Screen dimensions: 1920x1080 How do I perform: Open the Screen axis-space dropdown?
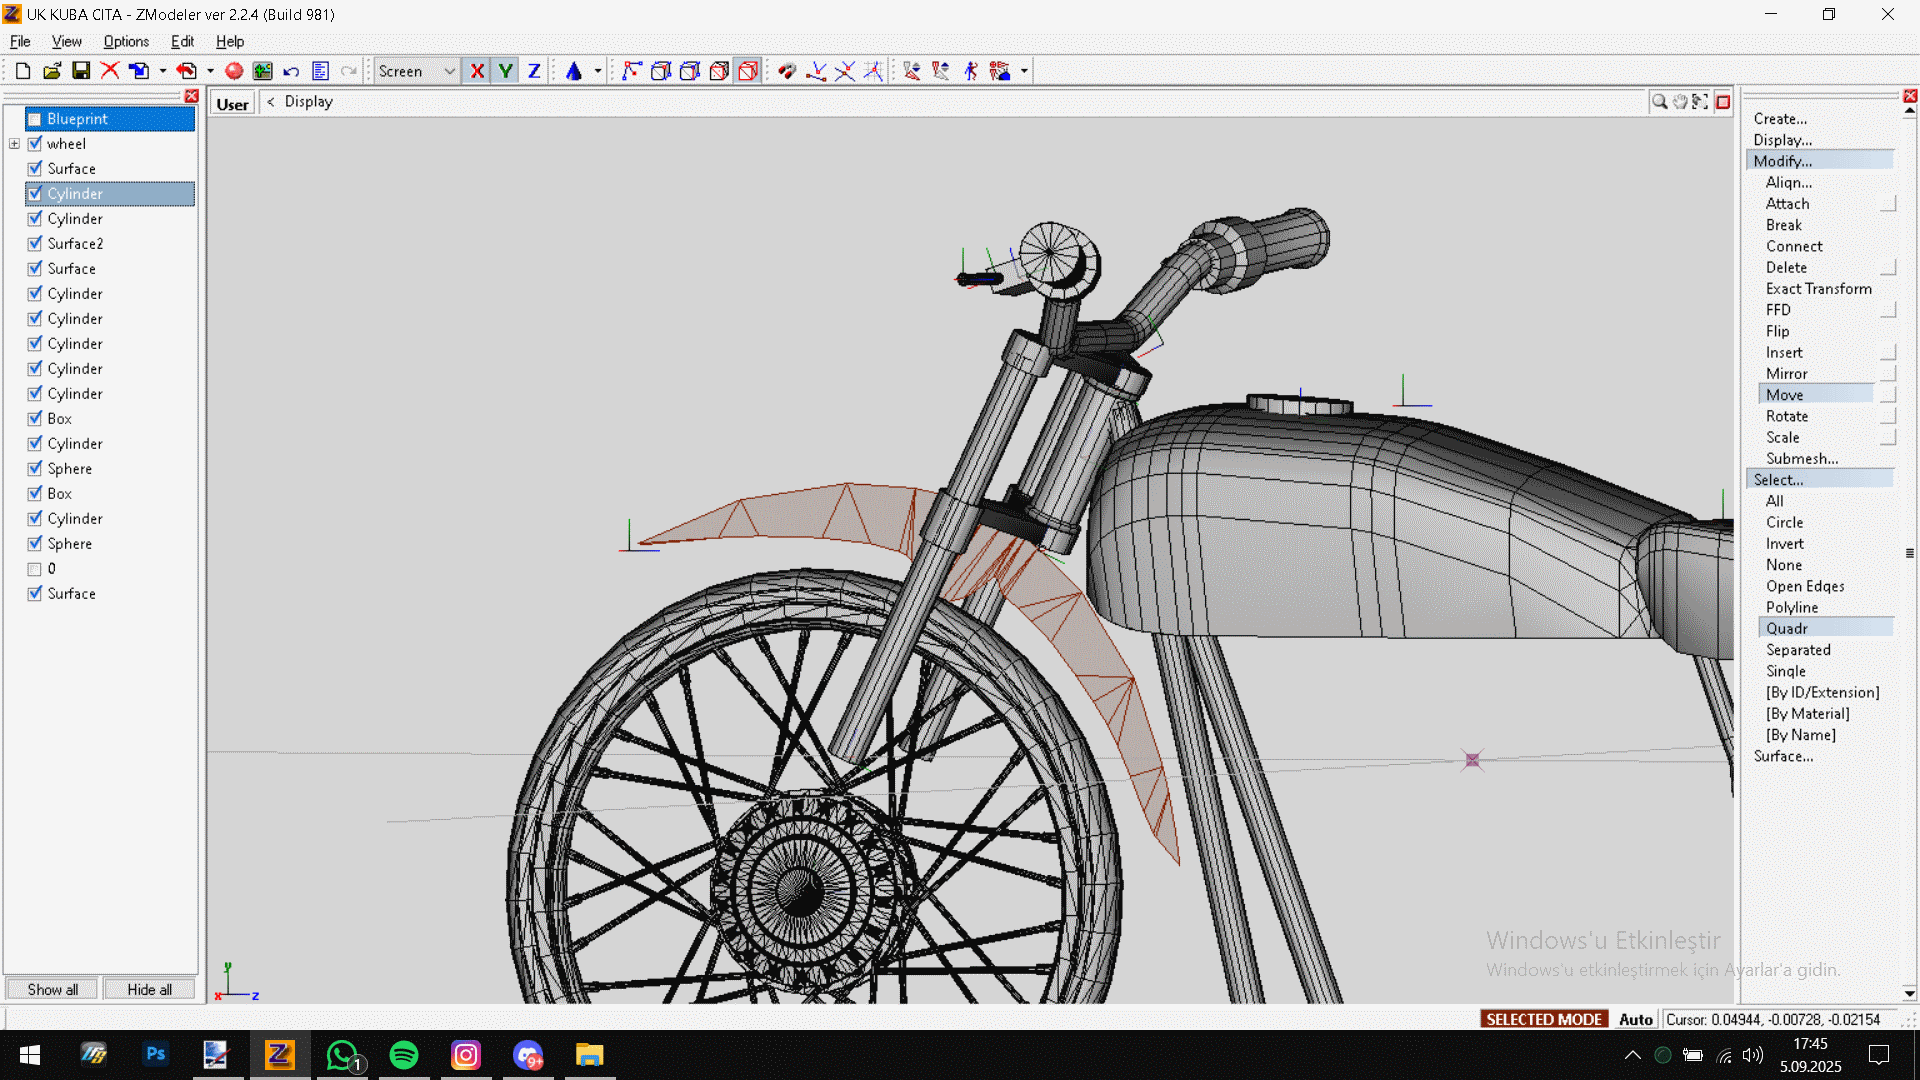(449, 71)
